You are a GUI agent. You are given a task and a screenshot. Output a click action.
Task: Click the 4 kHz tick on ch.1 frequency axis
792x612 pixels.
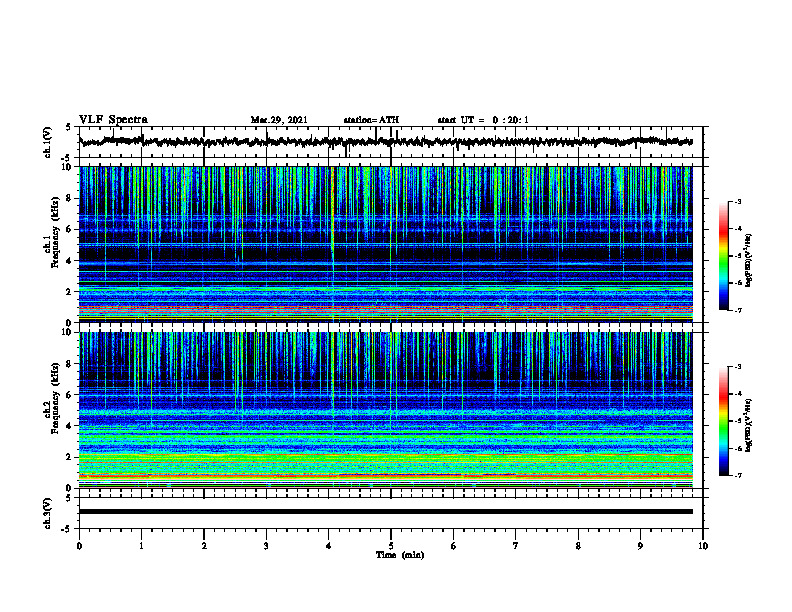70,261
